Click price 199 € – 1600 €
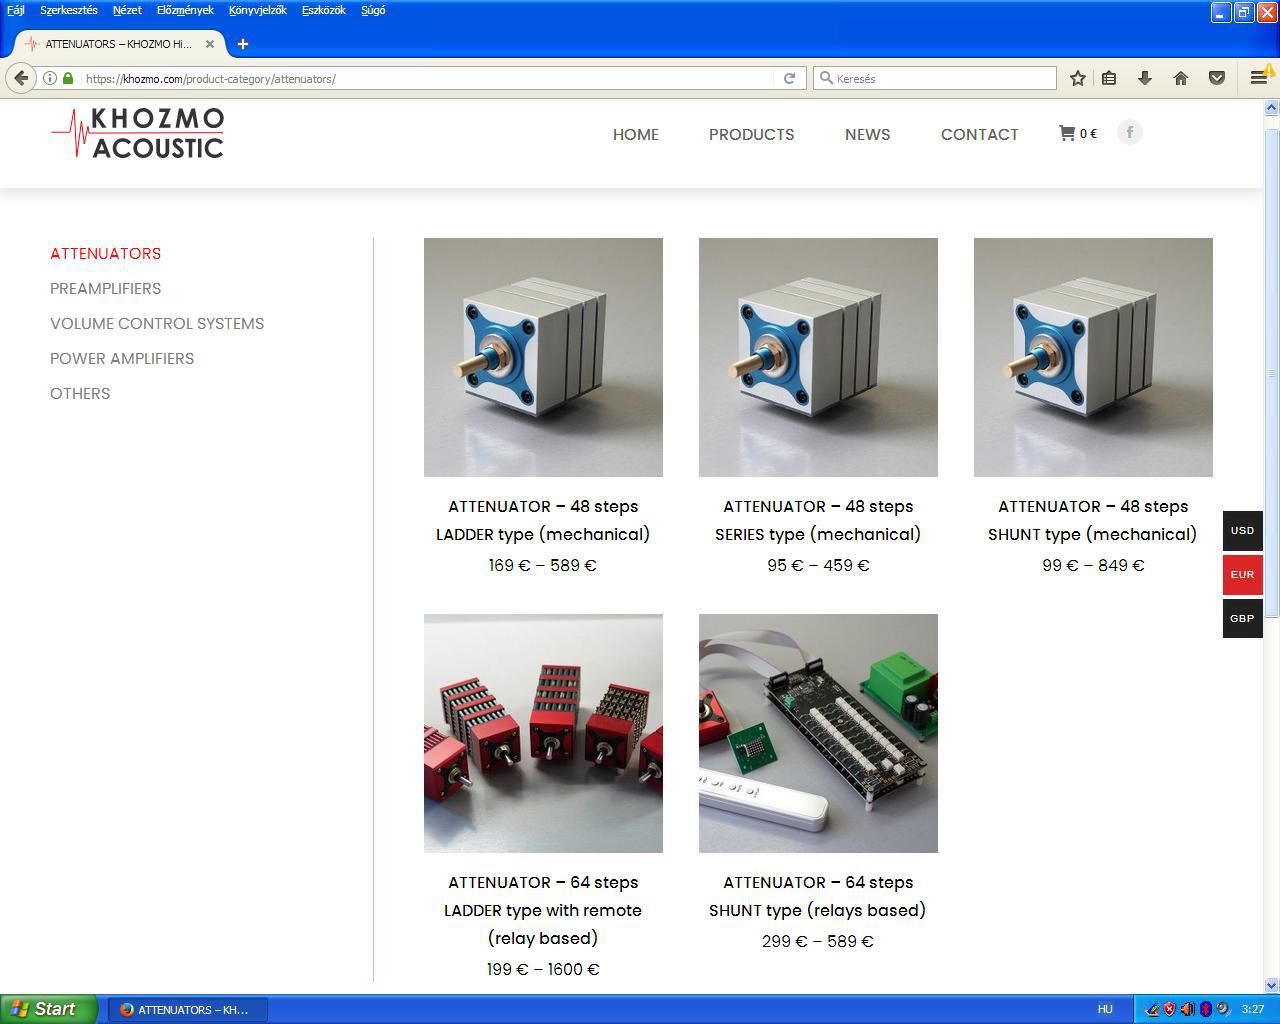The image size is (1280, 1024). pyautogui.click(x=543, y=969)
